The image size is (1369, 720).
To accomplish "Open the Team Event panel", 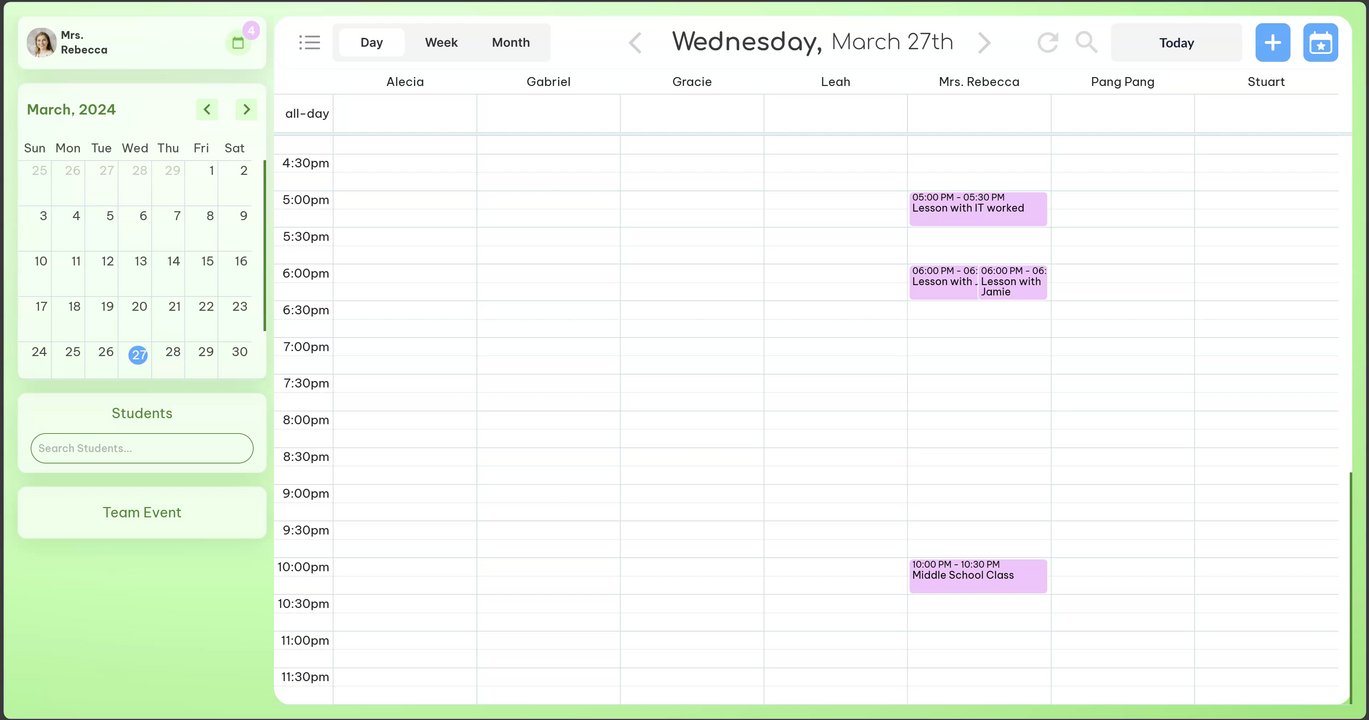I will 142,512.
